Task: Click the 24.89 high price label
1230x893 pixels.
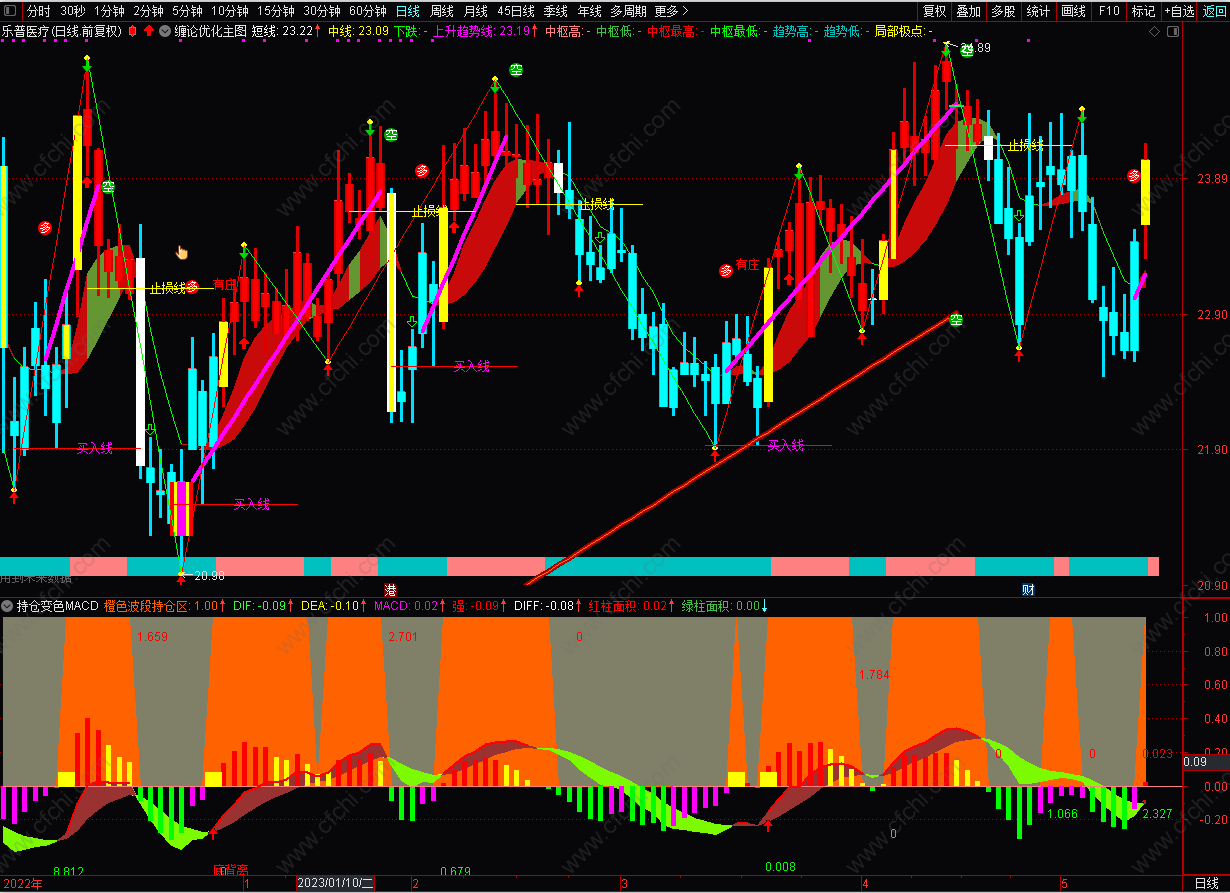Action: (976, 48)
